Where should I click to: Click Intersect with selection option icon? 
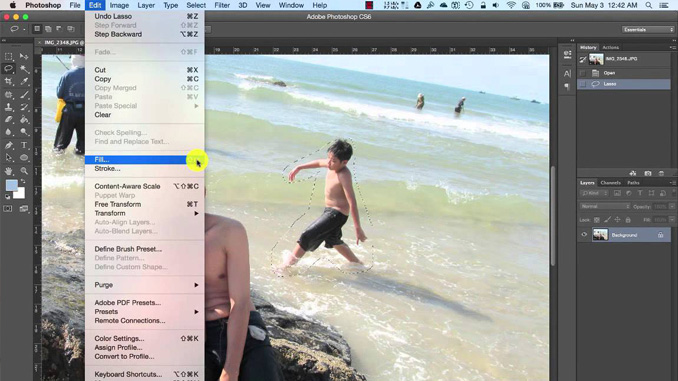(x=70, y=29)
